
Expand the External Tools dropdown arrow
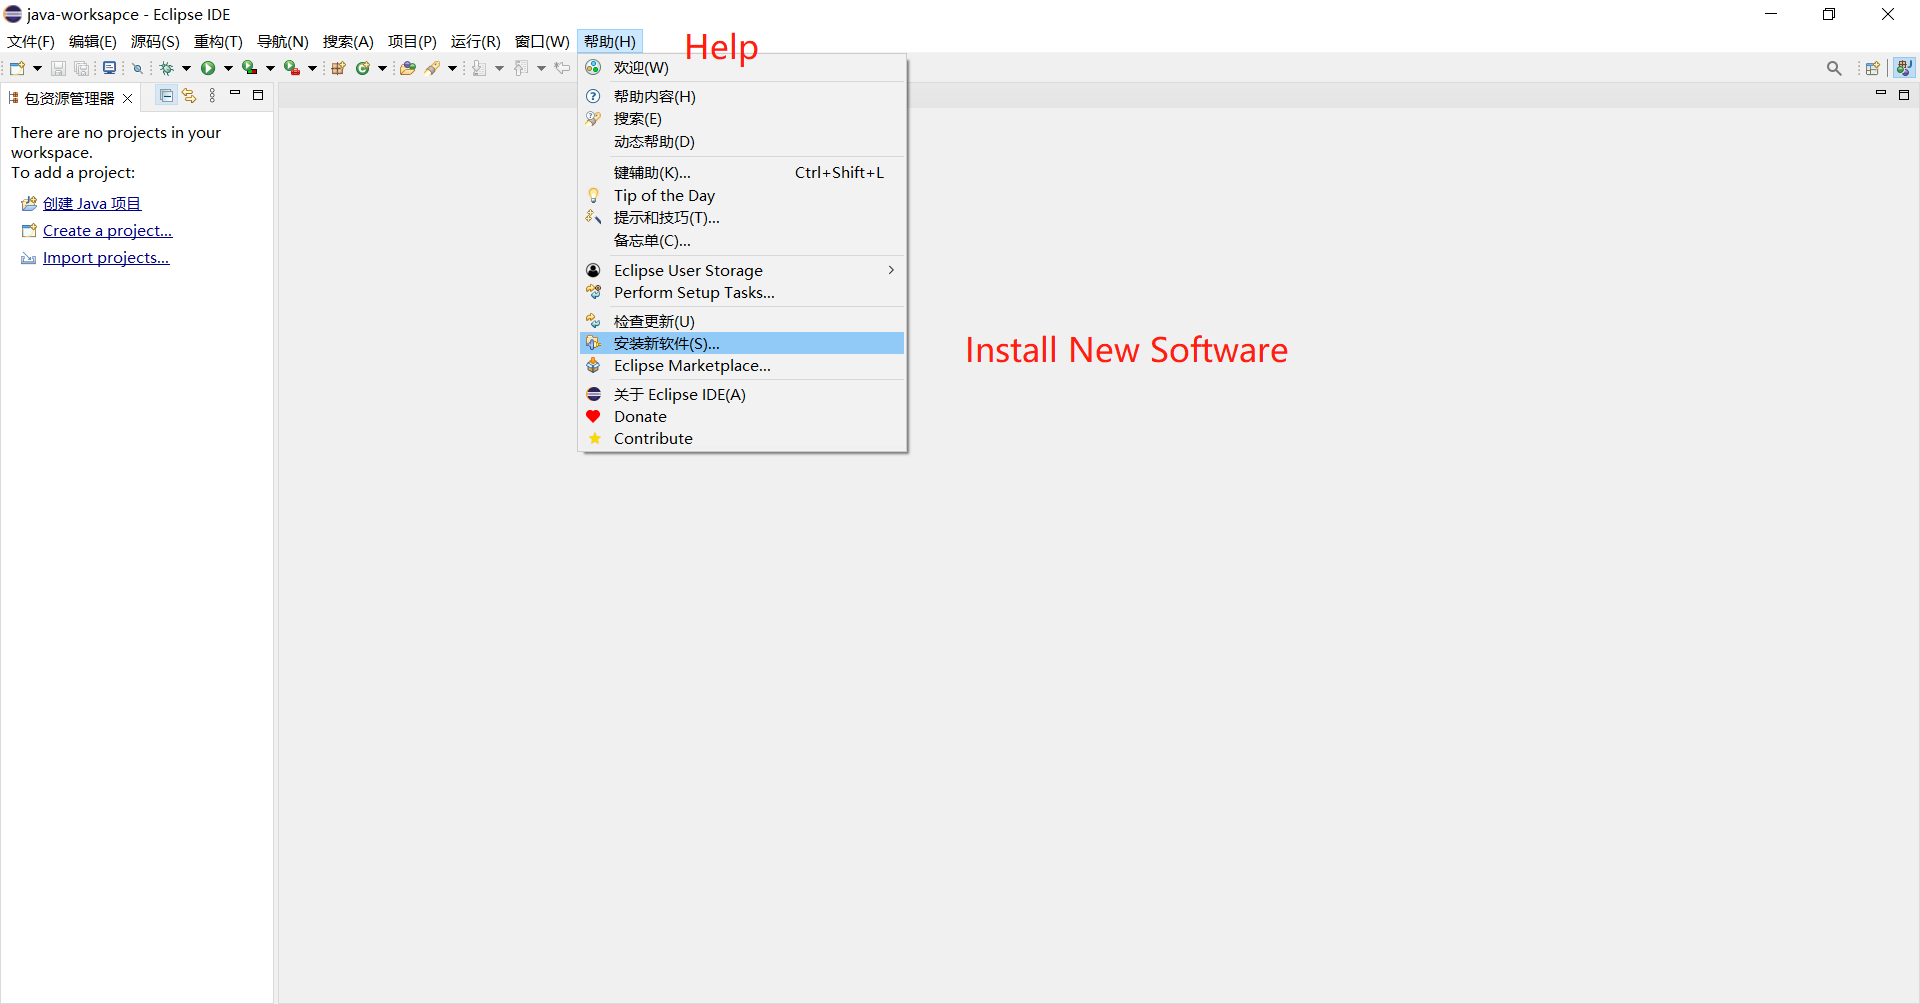[312, 68]
